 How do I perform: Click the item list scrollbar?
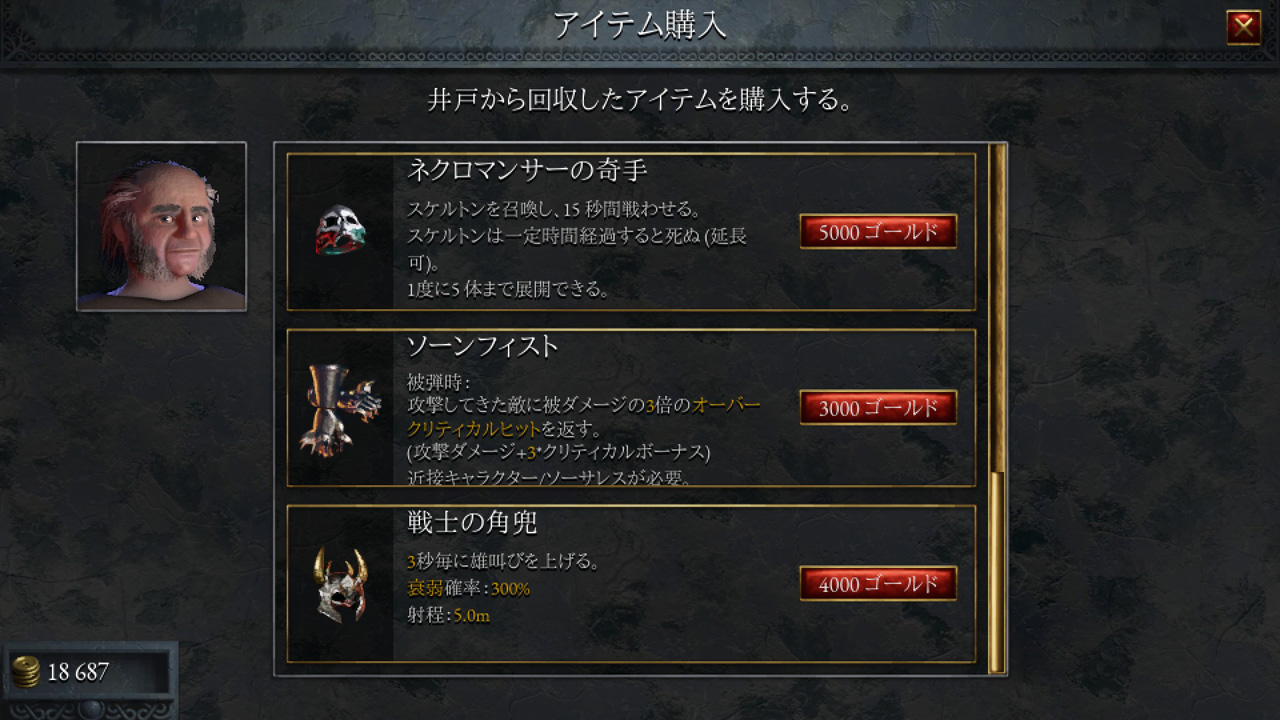coord(996,408)
